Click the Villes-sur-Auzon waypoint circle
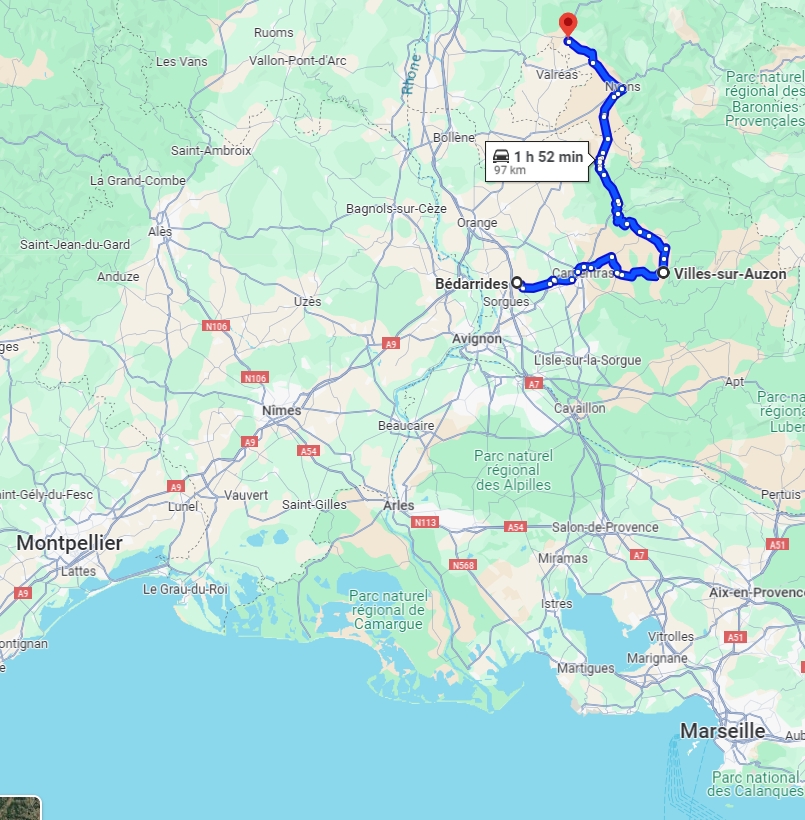Screen dimensions: 805x820 [663, 272]
